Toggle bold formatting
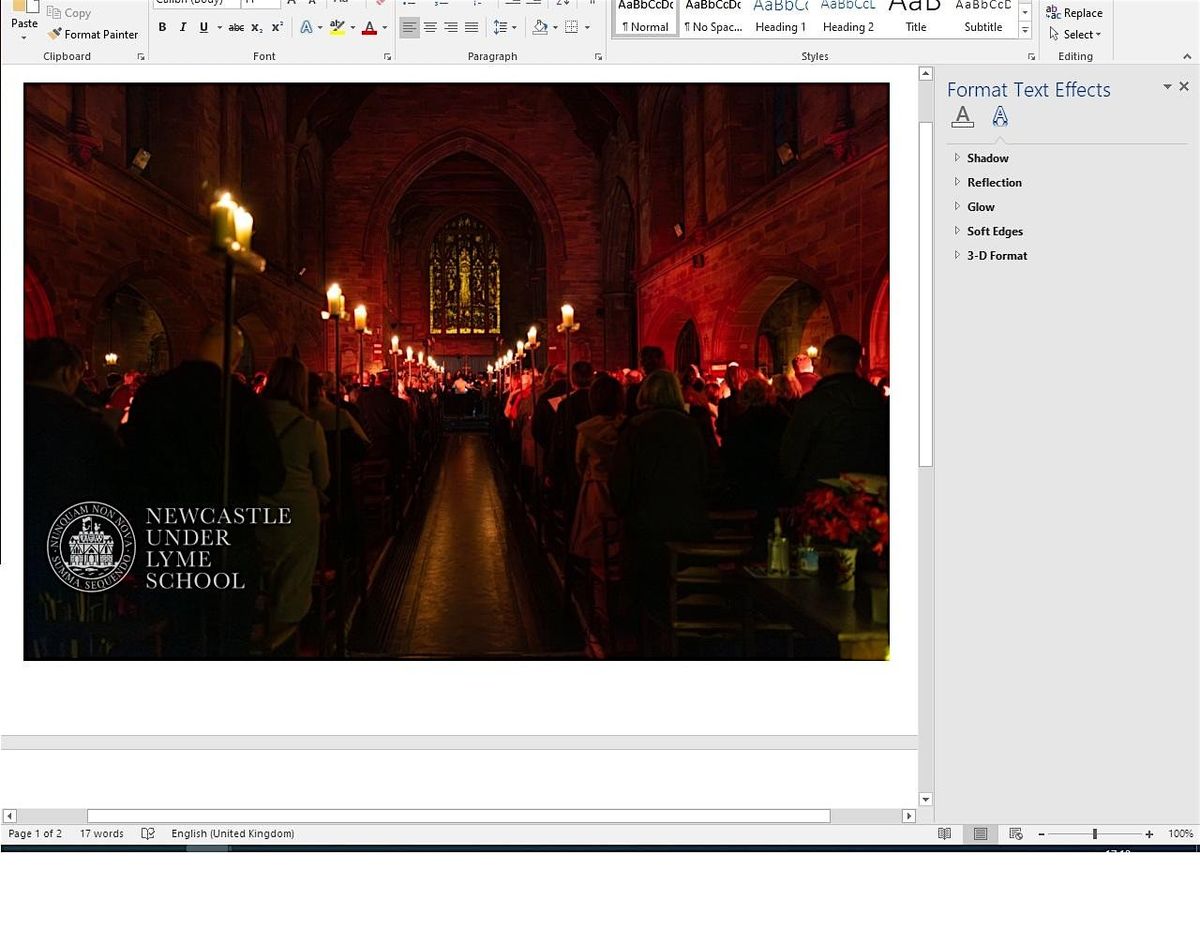This screenshot has width=1200, height=930. click(162, 27)
